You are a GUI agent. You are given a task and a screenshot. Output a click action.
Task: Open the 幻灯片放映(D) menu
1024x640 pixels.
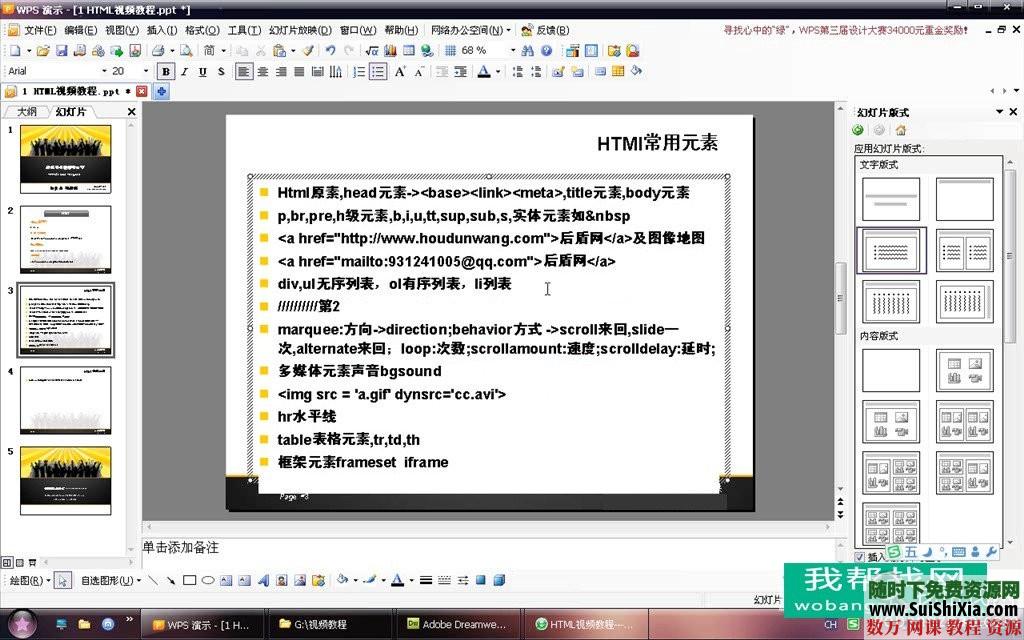300,30
